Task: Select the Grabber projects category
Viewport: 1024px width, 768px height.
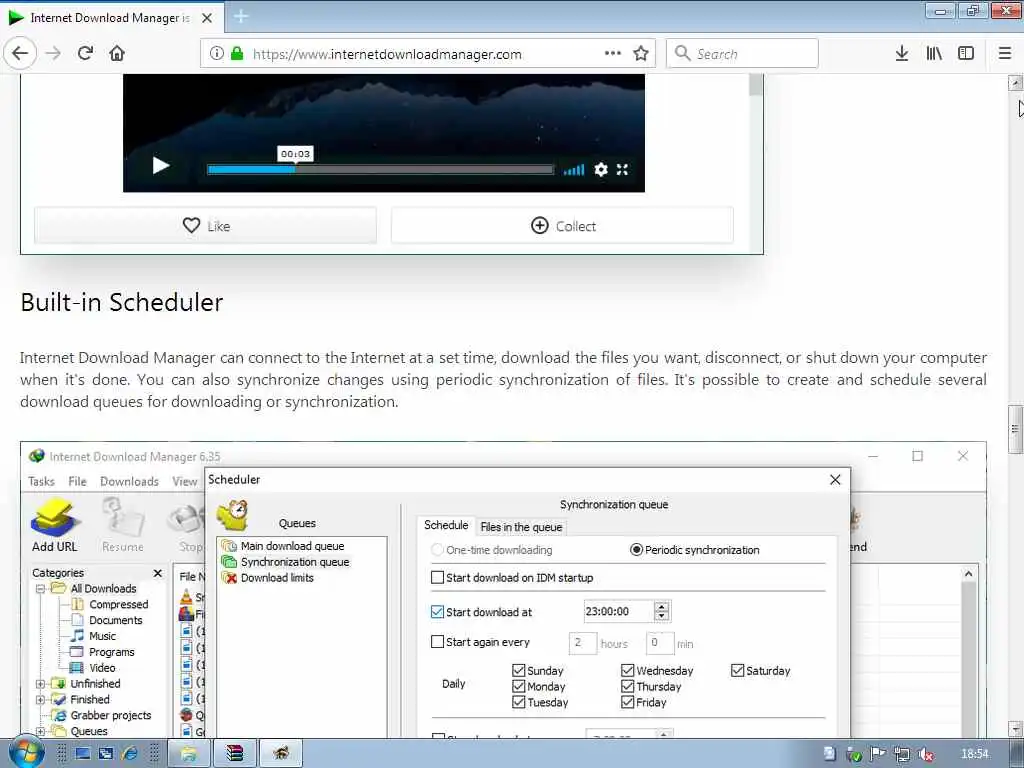Action: click(x=102, y=715)
